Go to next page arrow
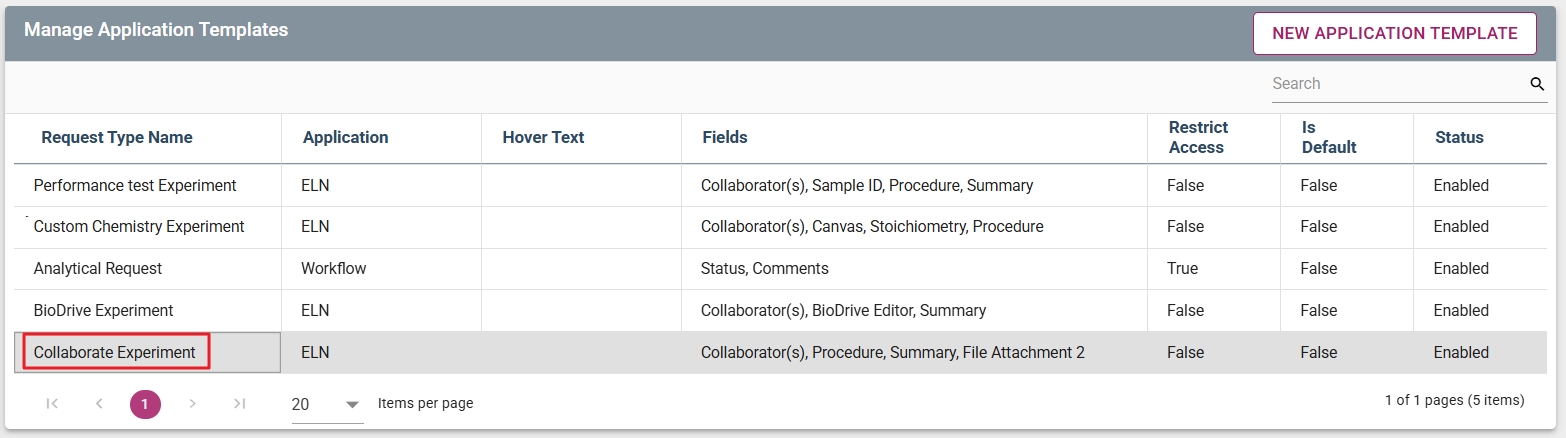The width and height of the screenshot is (1566, 438). point(192,403)
